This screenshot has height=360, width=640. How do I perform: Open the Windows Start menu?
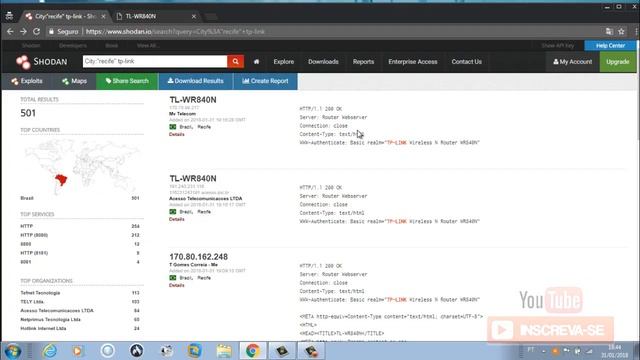13,351
